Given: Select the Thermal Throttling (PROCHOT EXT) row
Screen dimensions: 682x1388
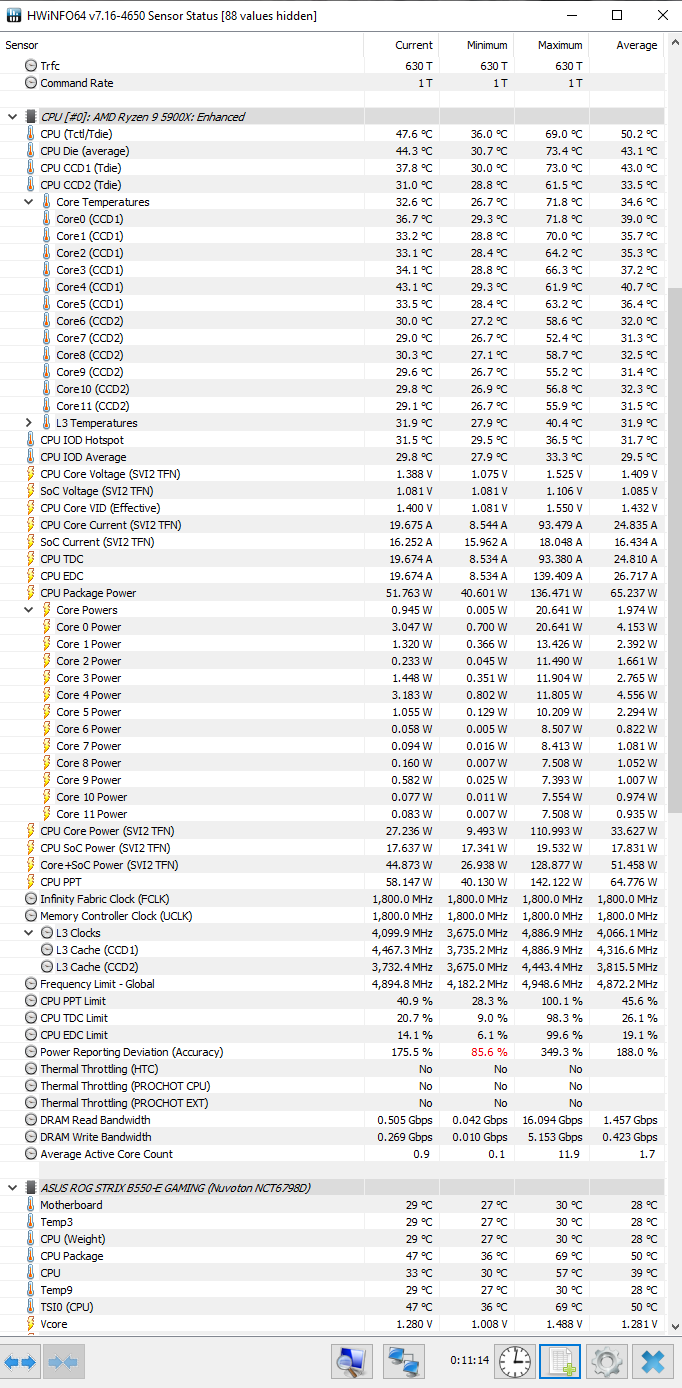Looking at the screenshot, I should pyautogui.click(x=332, y=1103).
